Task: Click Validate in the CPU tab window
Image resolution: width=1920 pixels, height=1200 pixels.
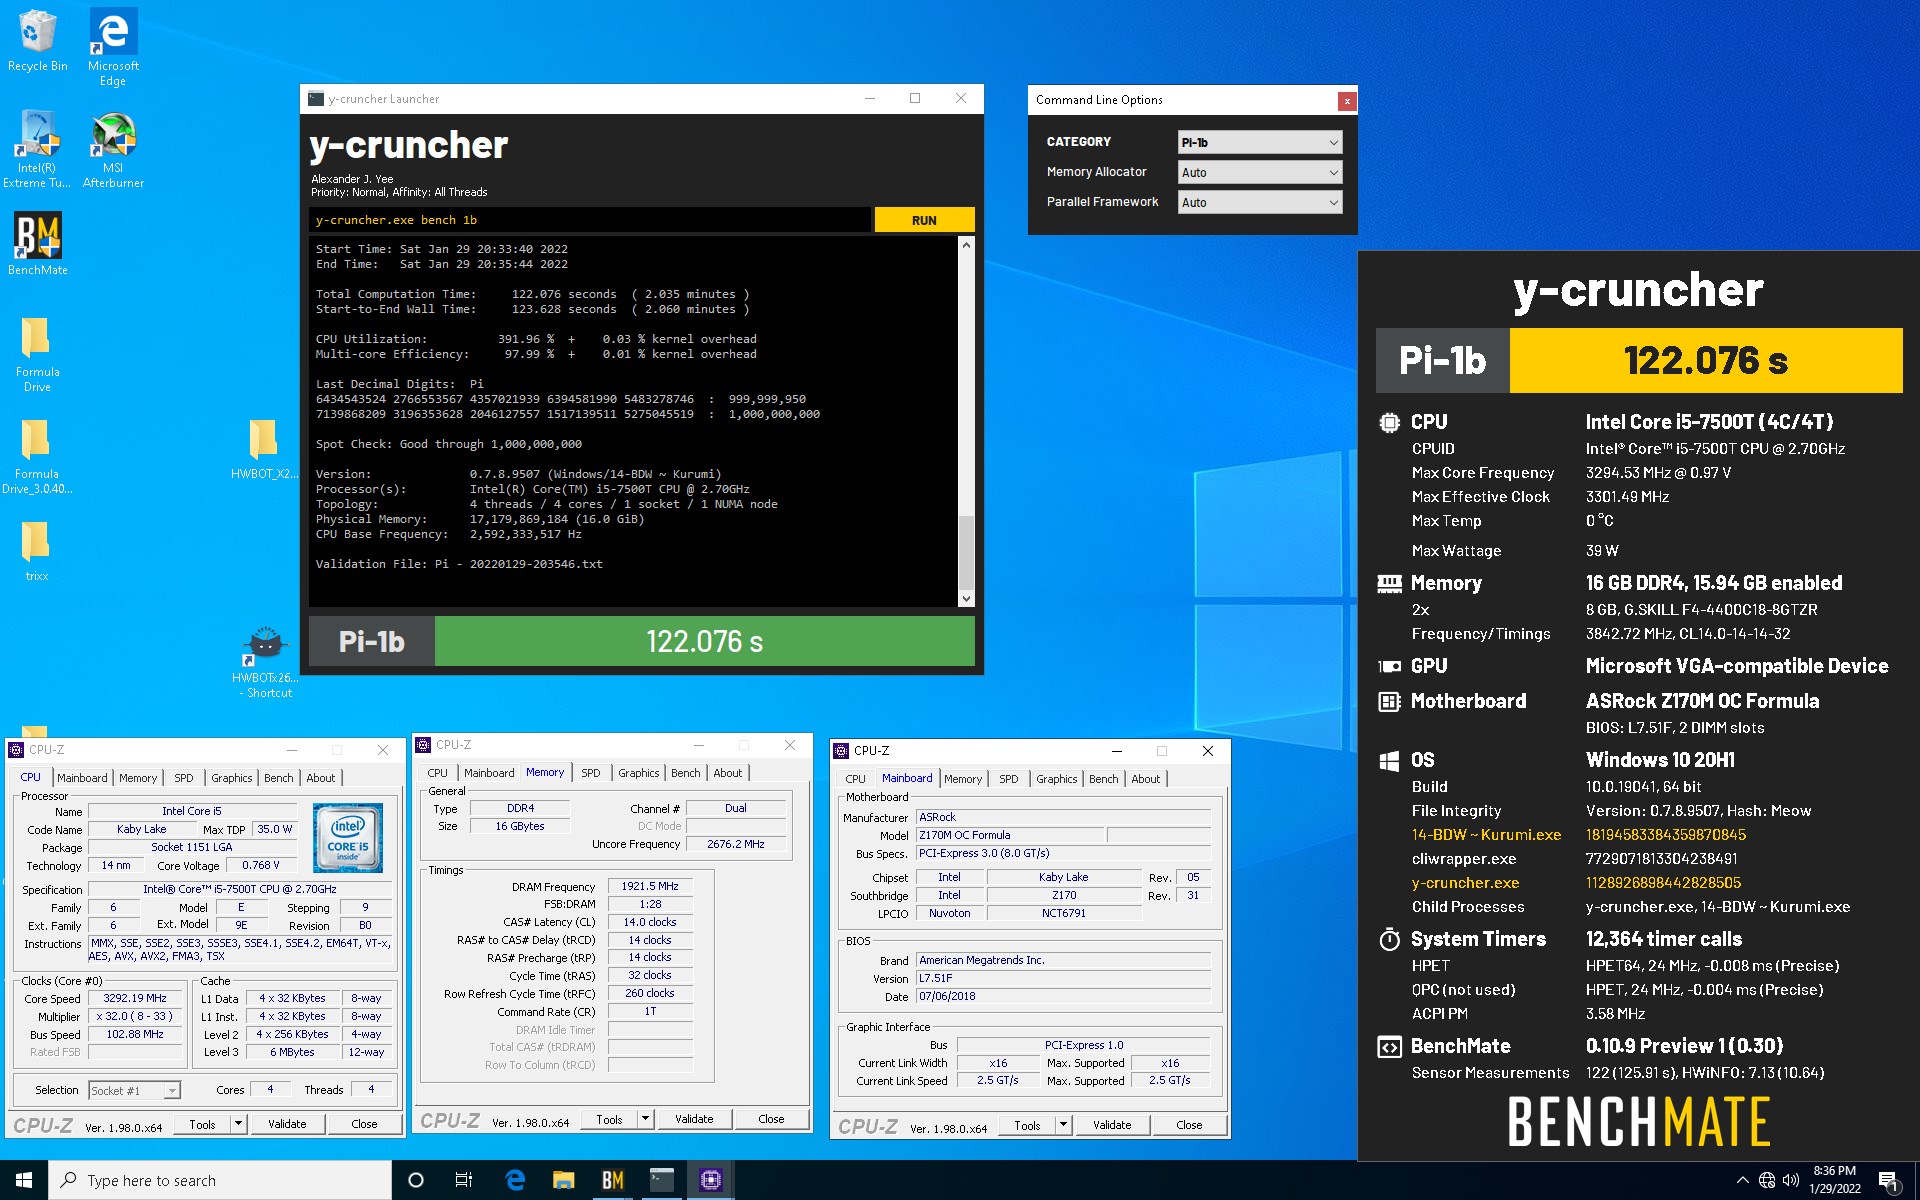Action: (x=287, y=1124)
